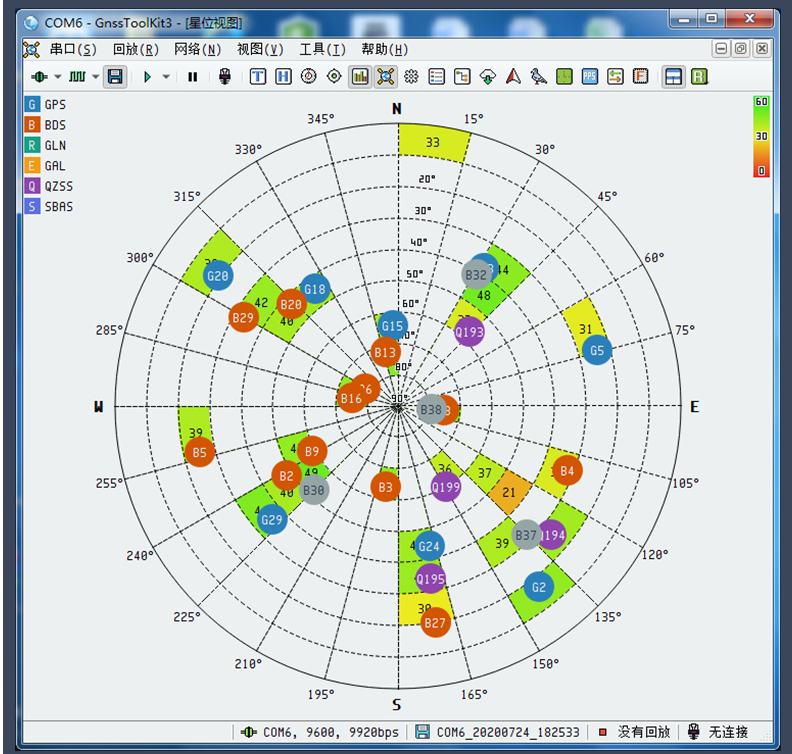Click the red navigation arrow icon
Screen dimensions: 792x754
pyautogui.click(x=513, y=76)
